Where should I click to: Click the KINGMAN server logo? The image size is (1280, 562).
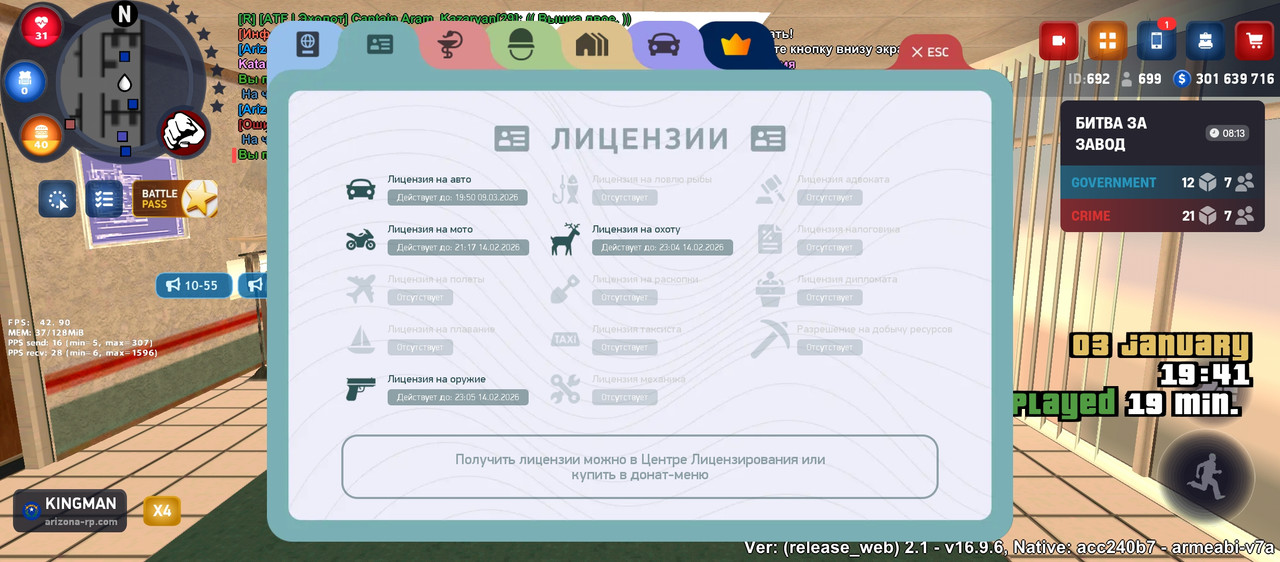pos(70,510)
